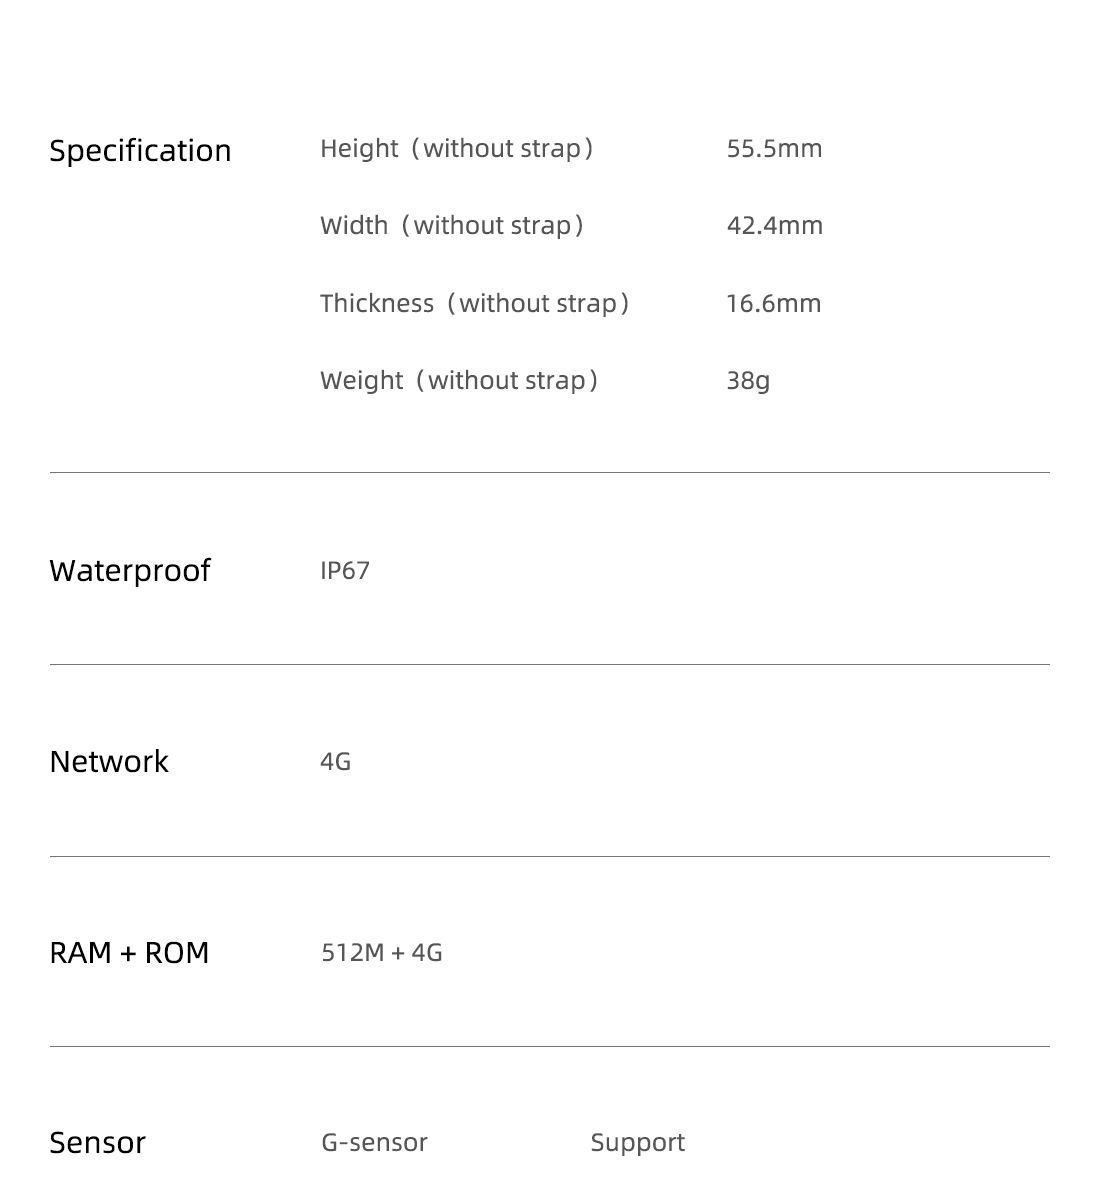
Task: Click the Sensor section heading
Action: pos(98,1143)
